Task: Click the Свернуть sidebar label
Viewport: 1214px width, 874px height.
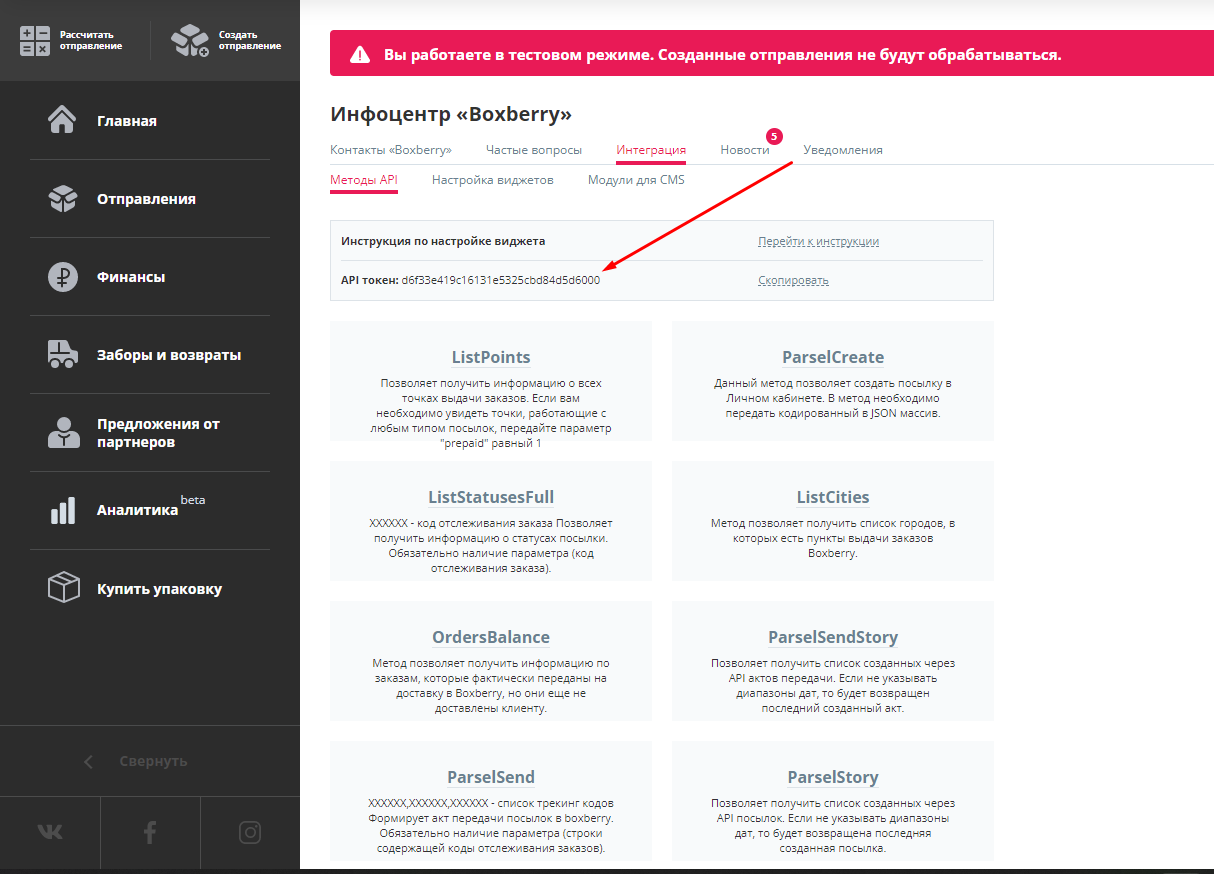Action: click(x=153, y=761)
